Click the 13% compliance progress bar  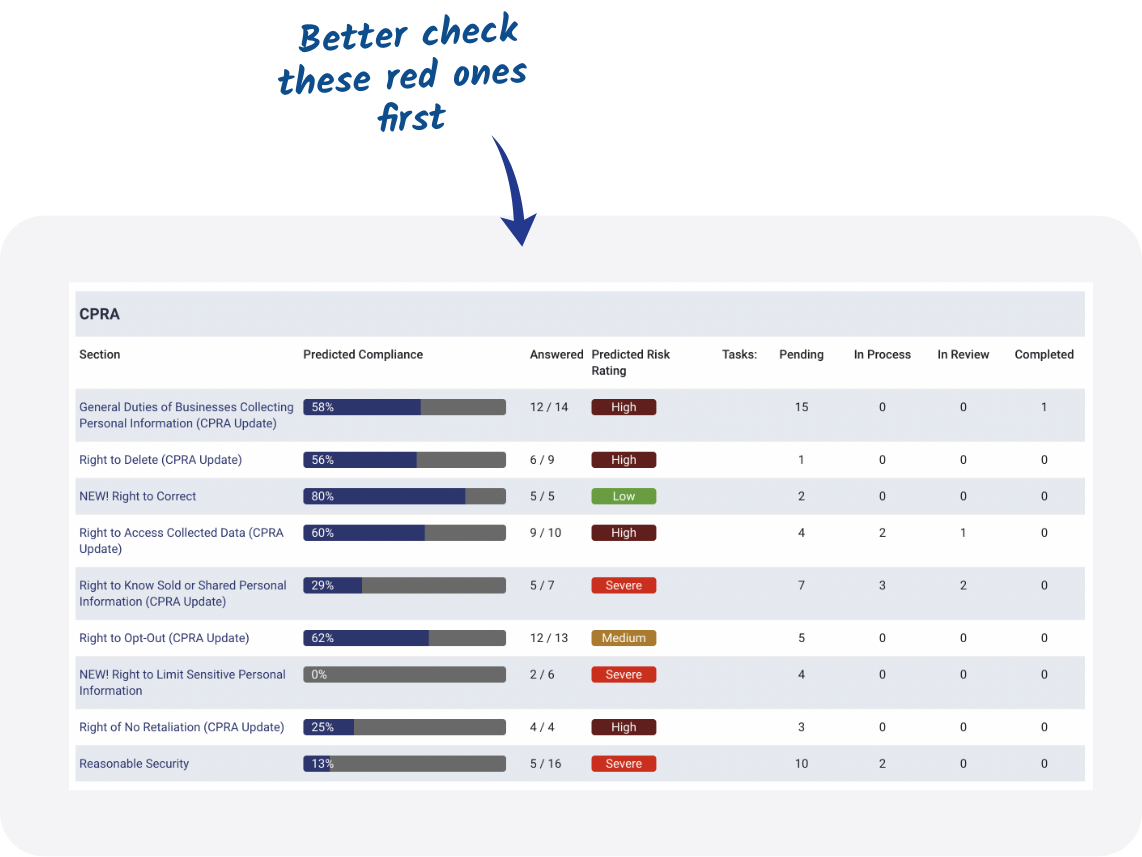click(404, 764)
